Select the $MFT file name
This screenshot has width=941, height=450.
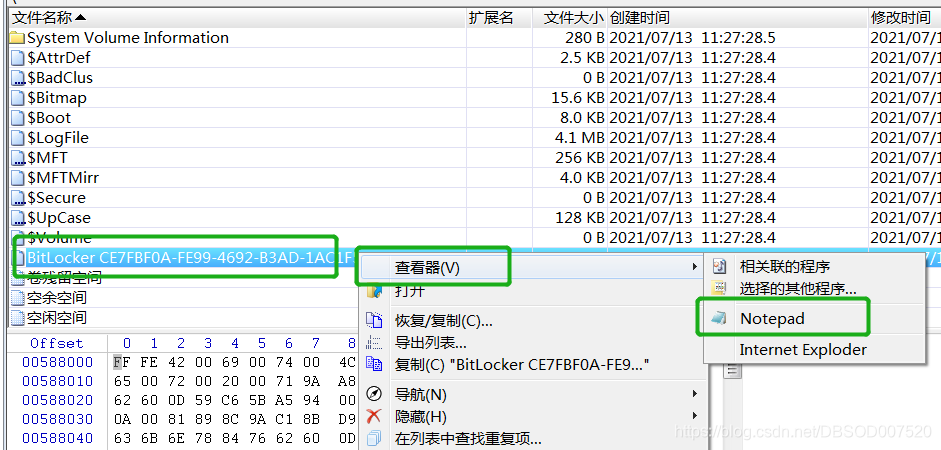(x=47, y=158)
